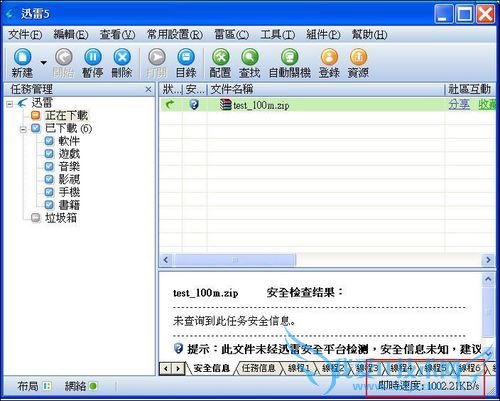The width and height of the screenshot is (500, 401).
Task: Click the 新建 new task icon
Action: pyautogui.click(x=22, y=57)
